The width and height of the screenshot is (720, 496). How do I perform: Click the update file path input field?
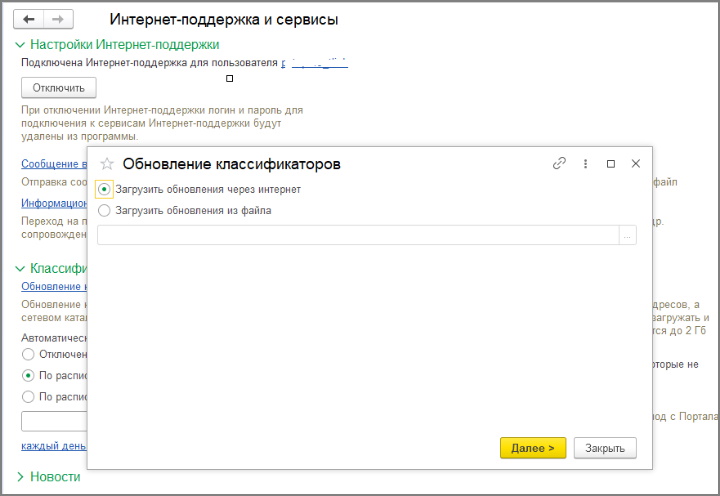[358, 236]
